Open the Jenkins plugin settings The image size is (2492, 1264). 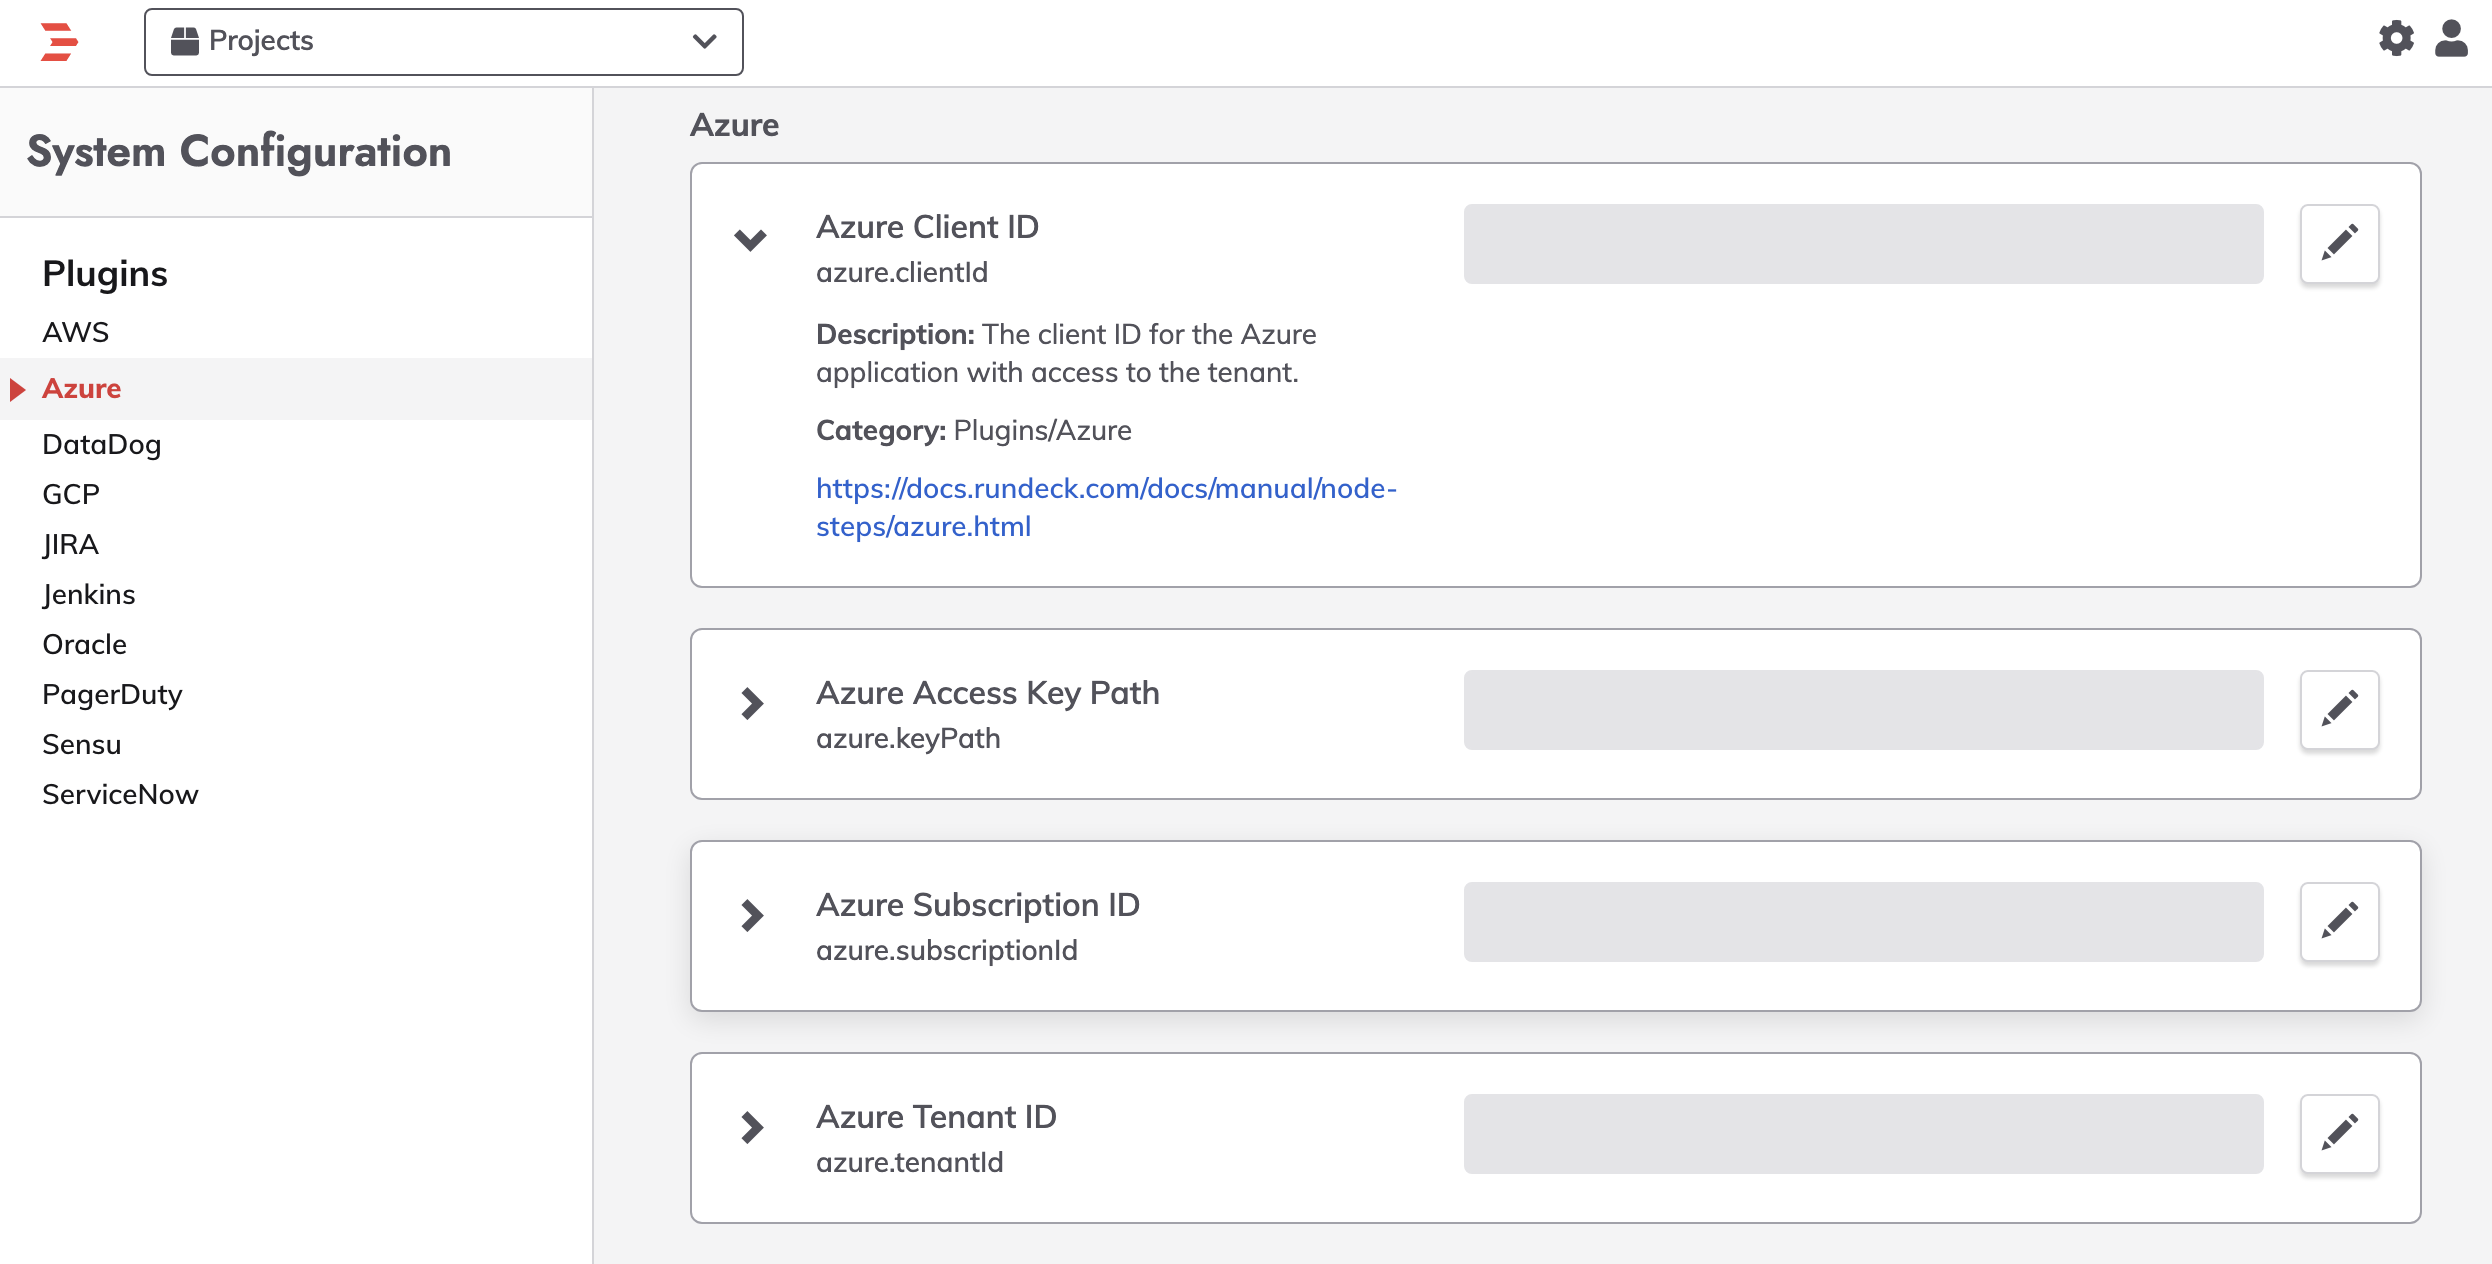89,594
